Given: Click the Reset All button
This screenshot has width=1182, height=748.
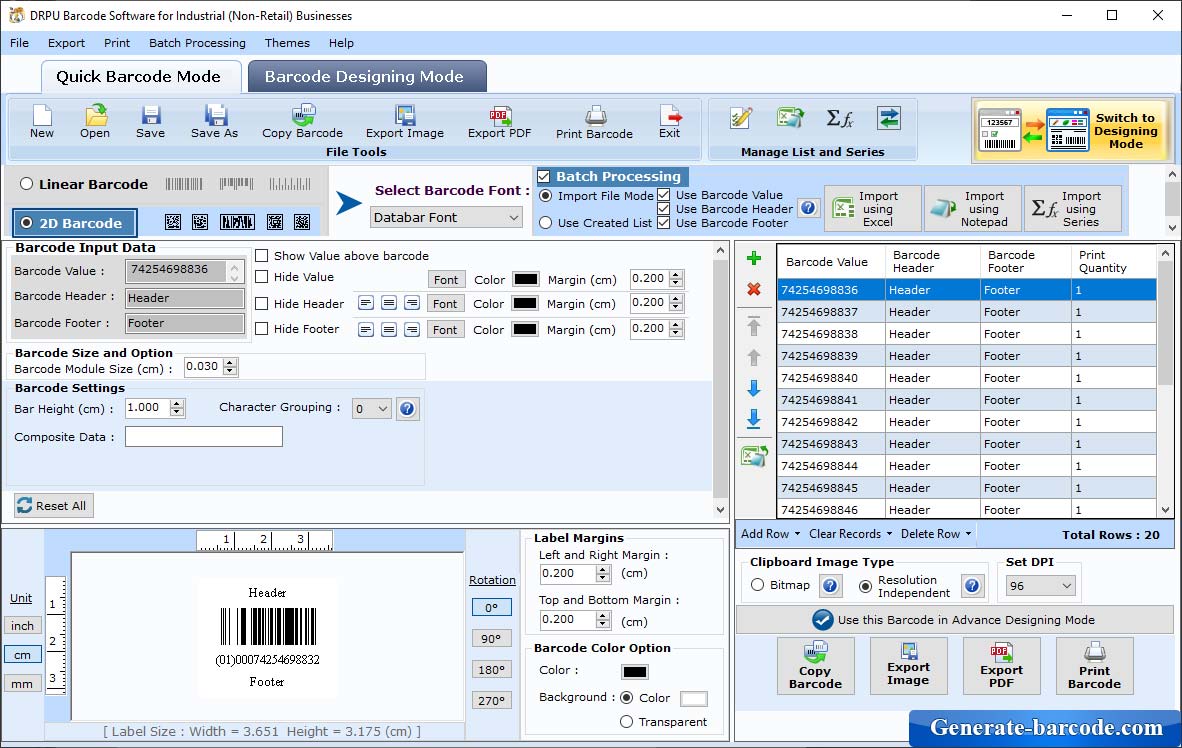Looking at the screenshot, I should coord(54,505).
